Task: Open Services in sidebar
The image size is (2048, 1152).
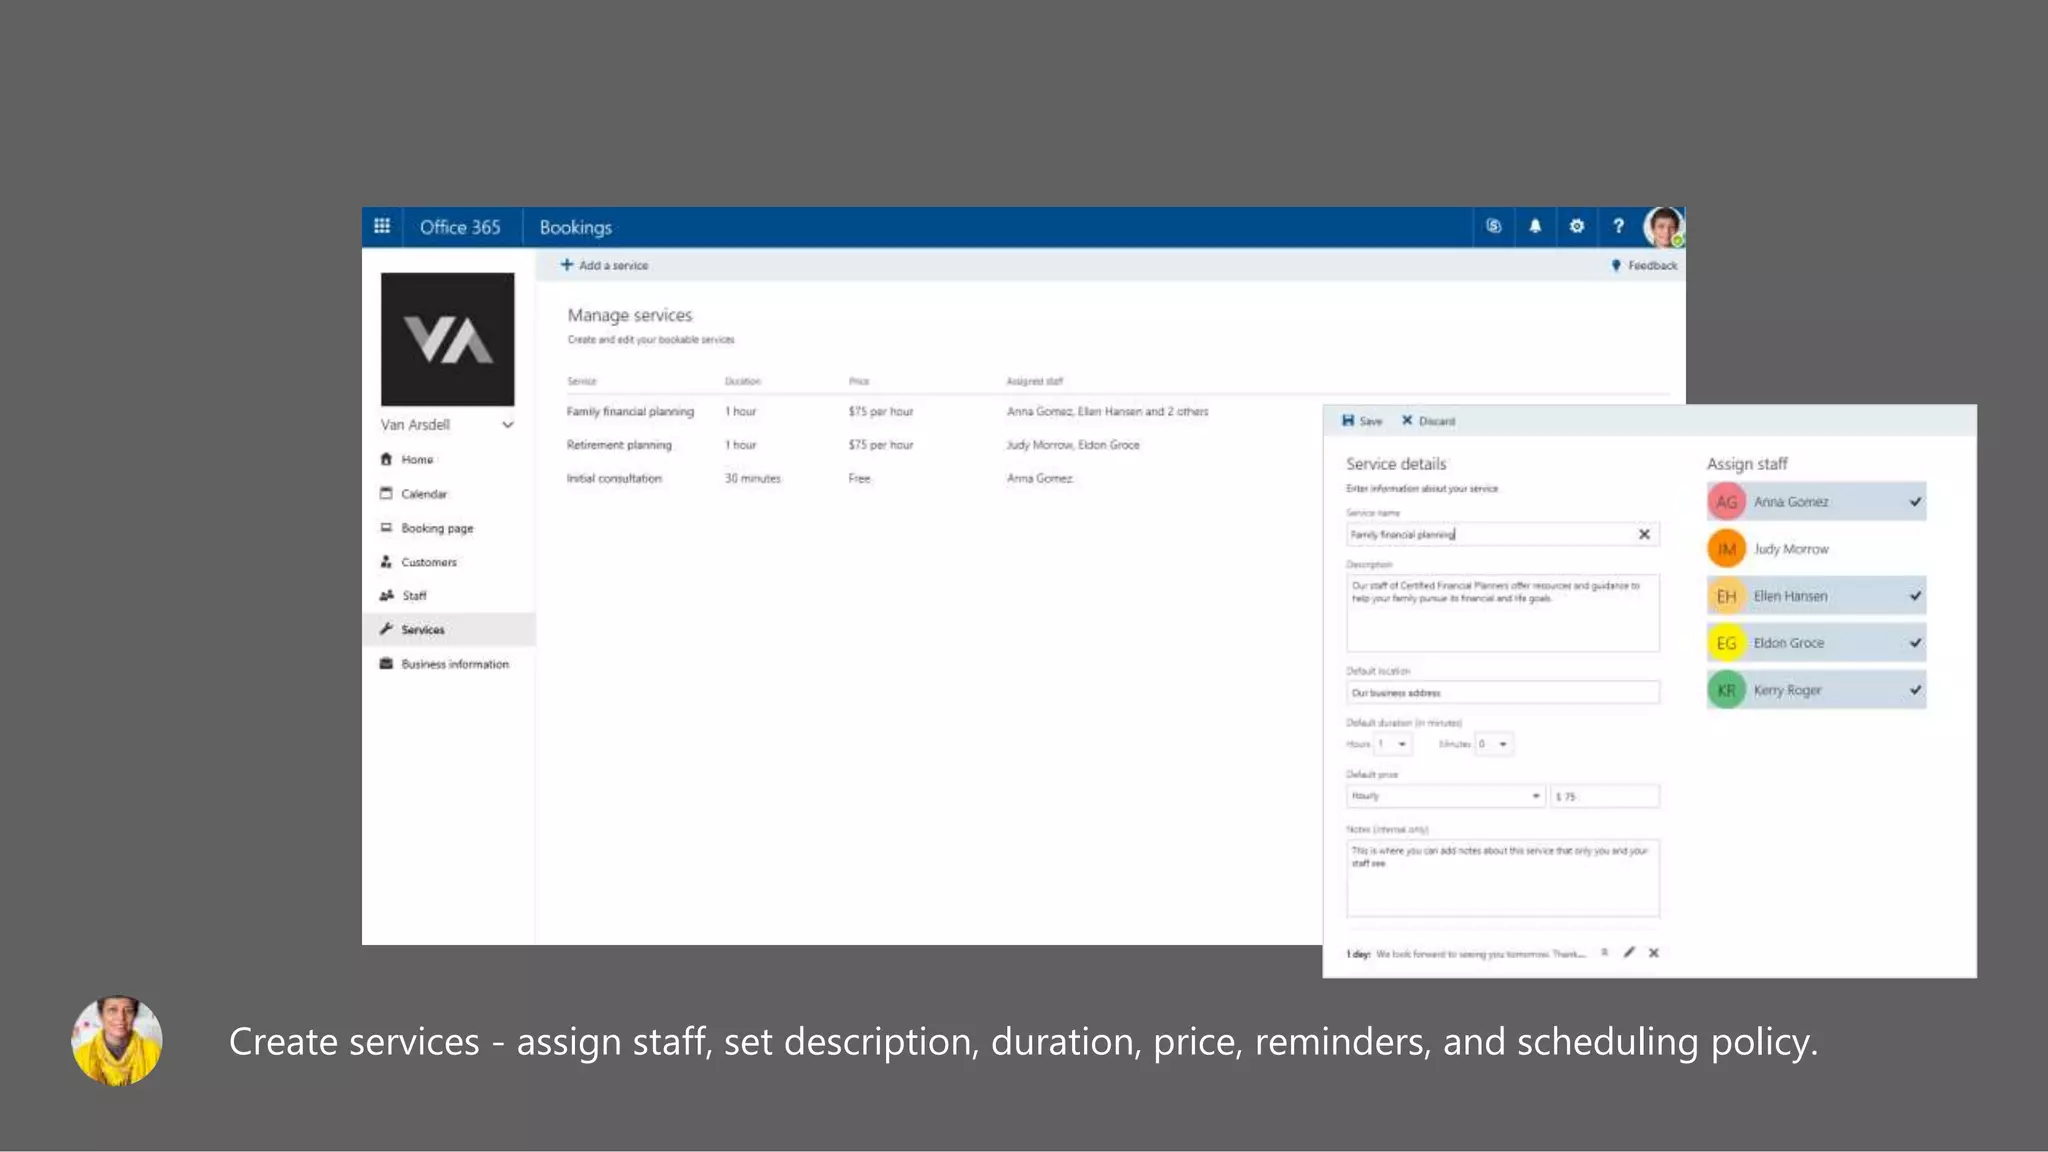Action: tap(447, 630)
